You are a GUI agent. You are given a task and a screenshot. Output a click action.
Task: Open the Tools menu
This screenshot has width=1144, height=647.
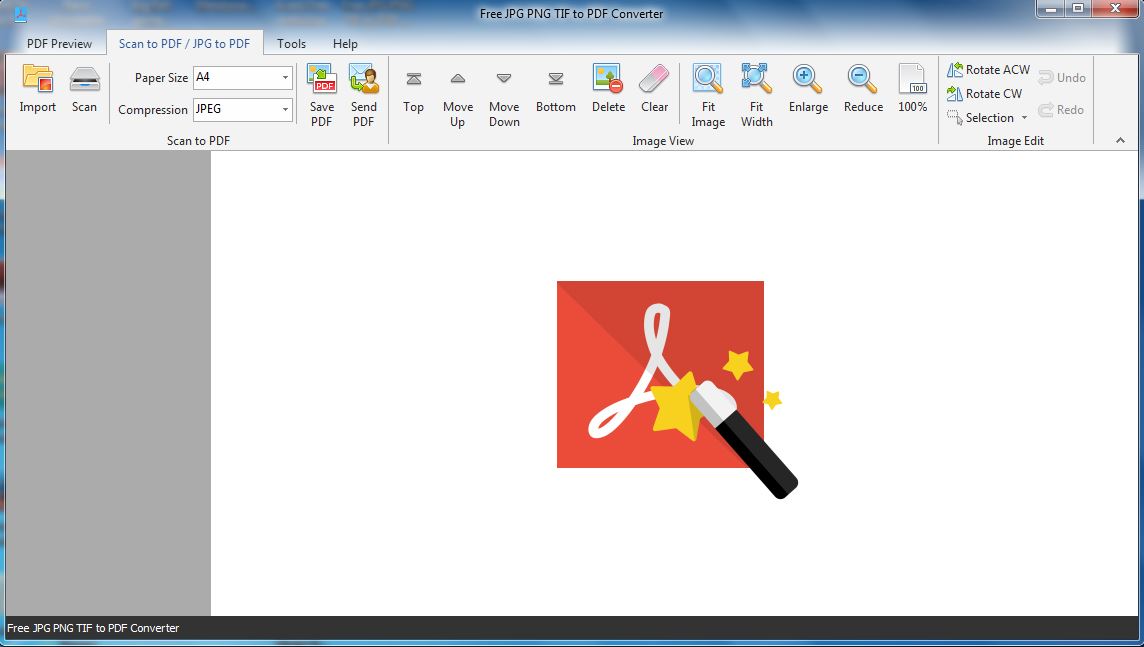[291, 43]
